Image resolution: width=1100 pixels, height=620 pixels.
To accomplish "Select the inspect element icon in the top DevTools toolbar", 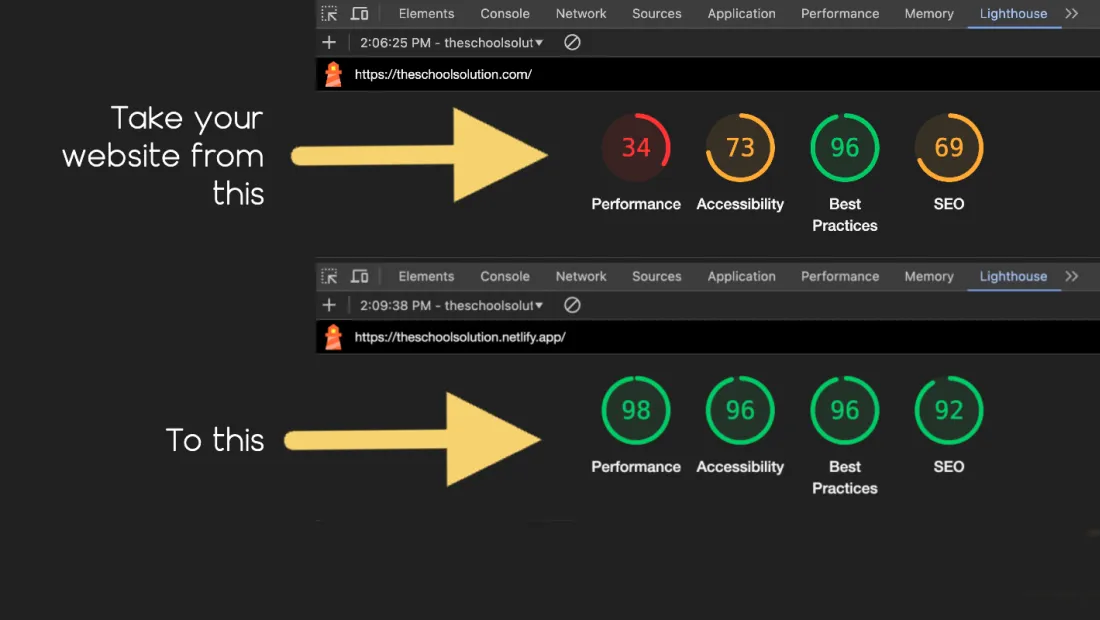I will [x=328, y=13].
